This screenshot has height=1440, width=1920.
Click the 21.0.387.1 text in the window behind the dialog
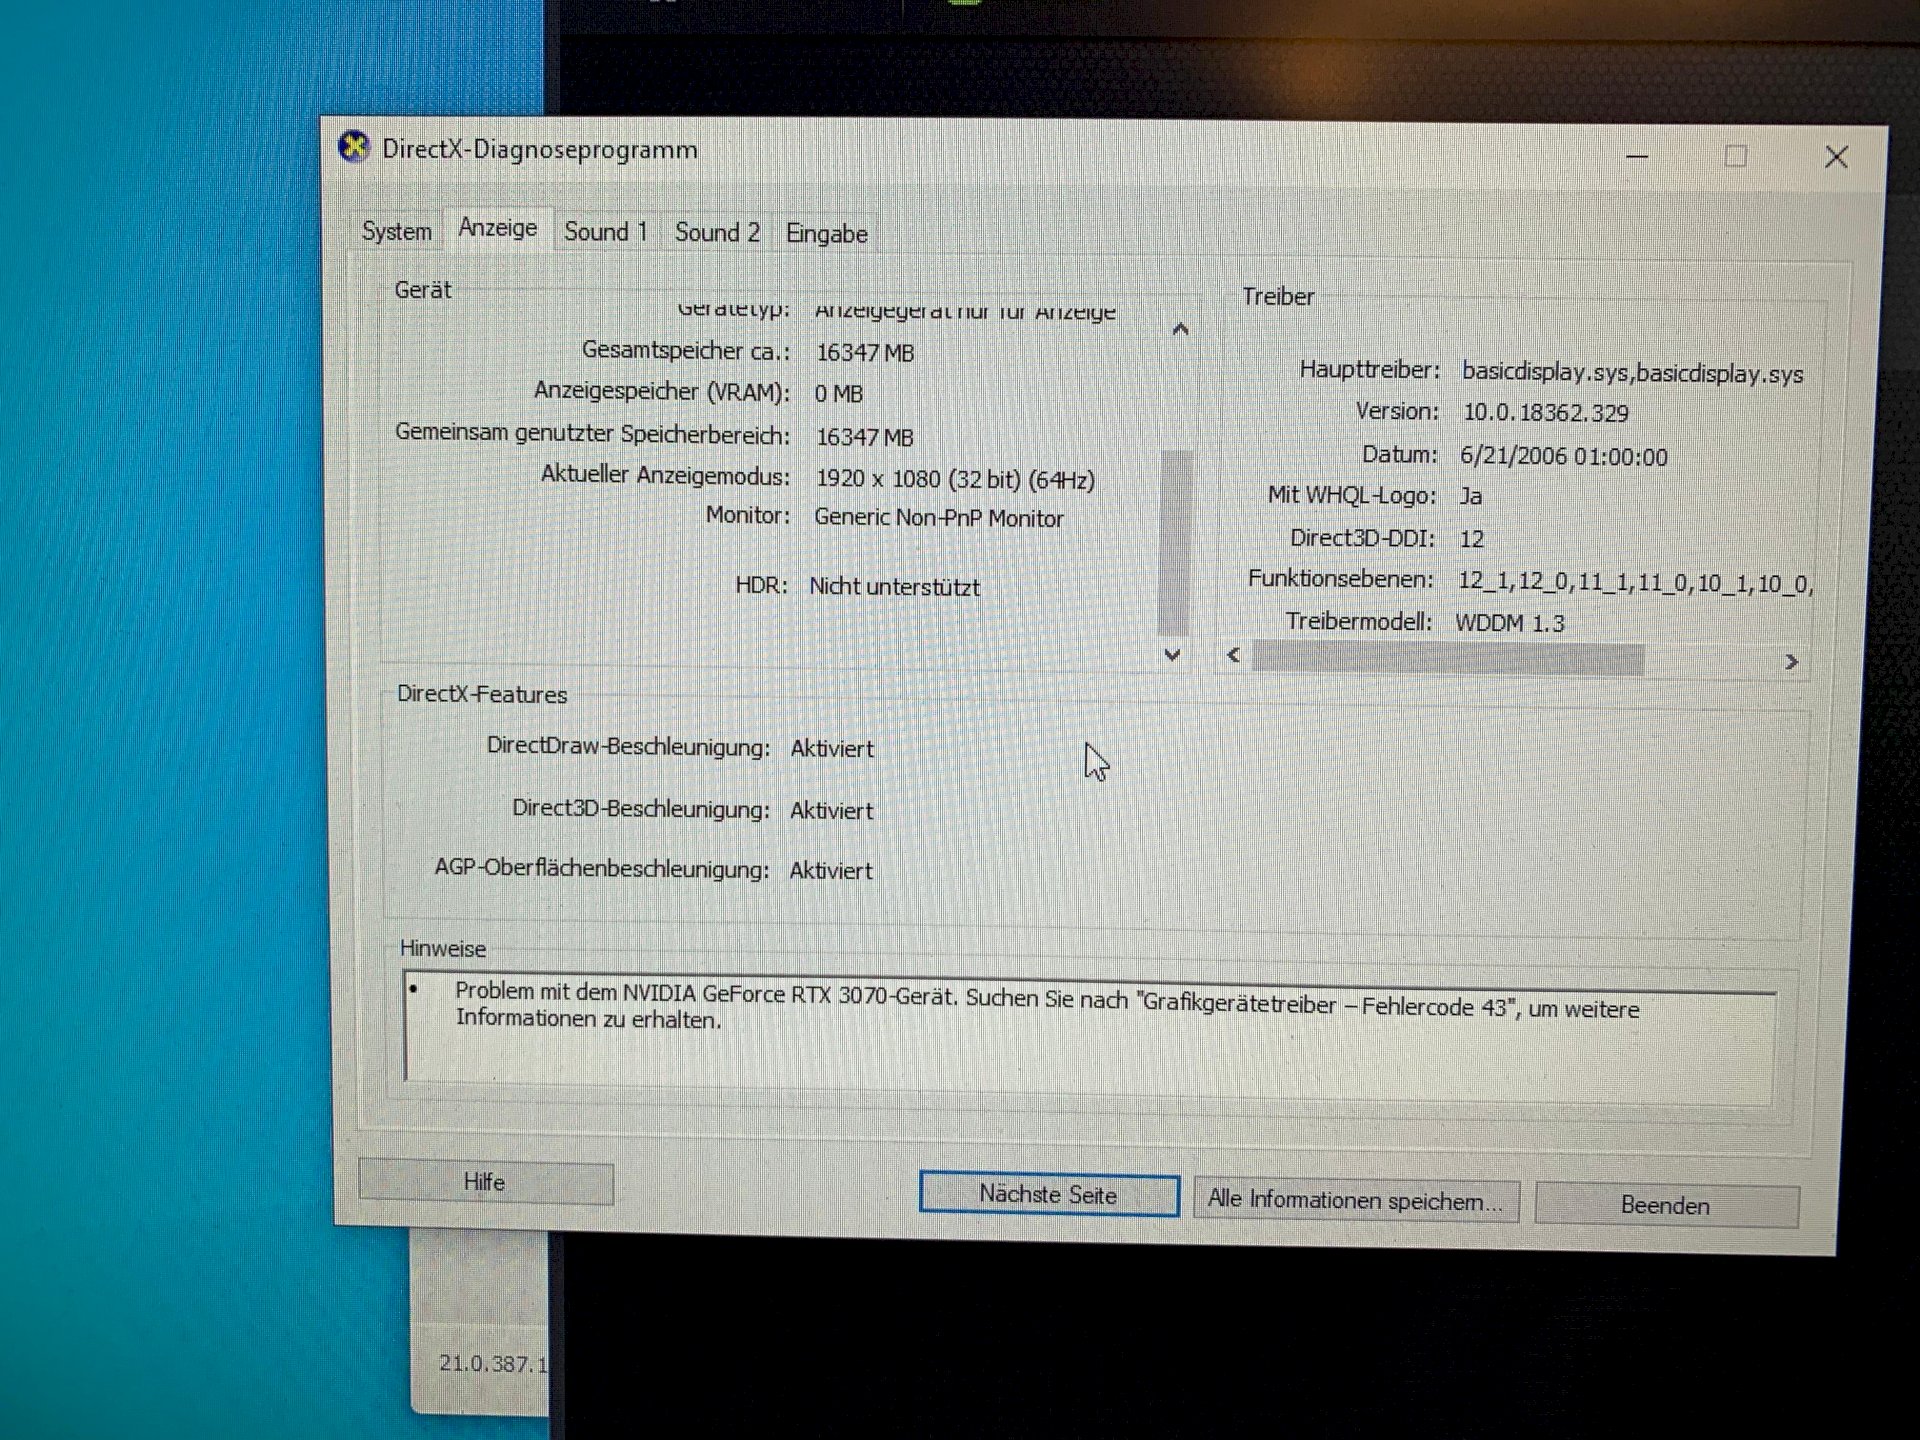[493, 1364]
